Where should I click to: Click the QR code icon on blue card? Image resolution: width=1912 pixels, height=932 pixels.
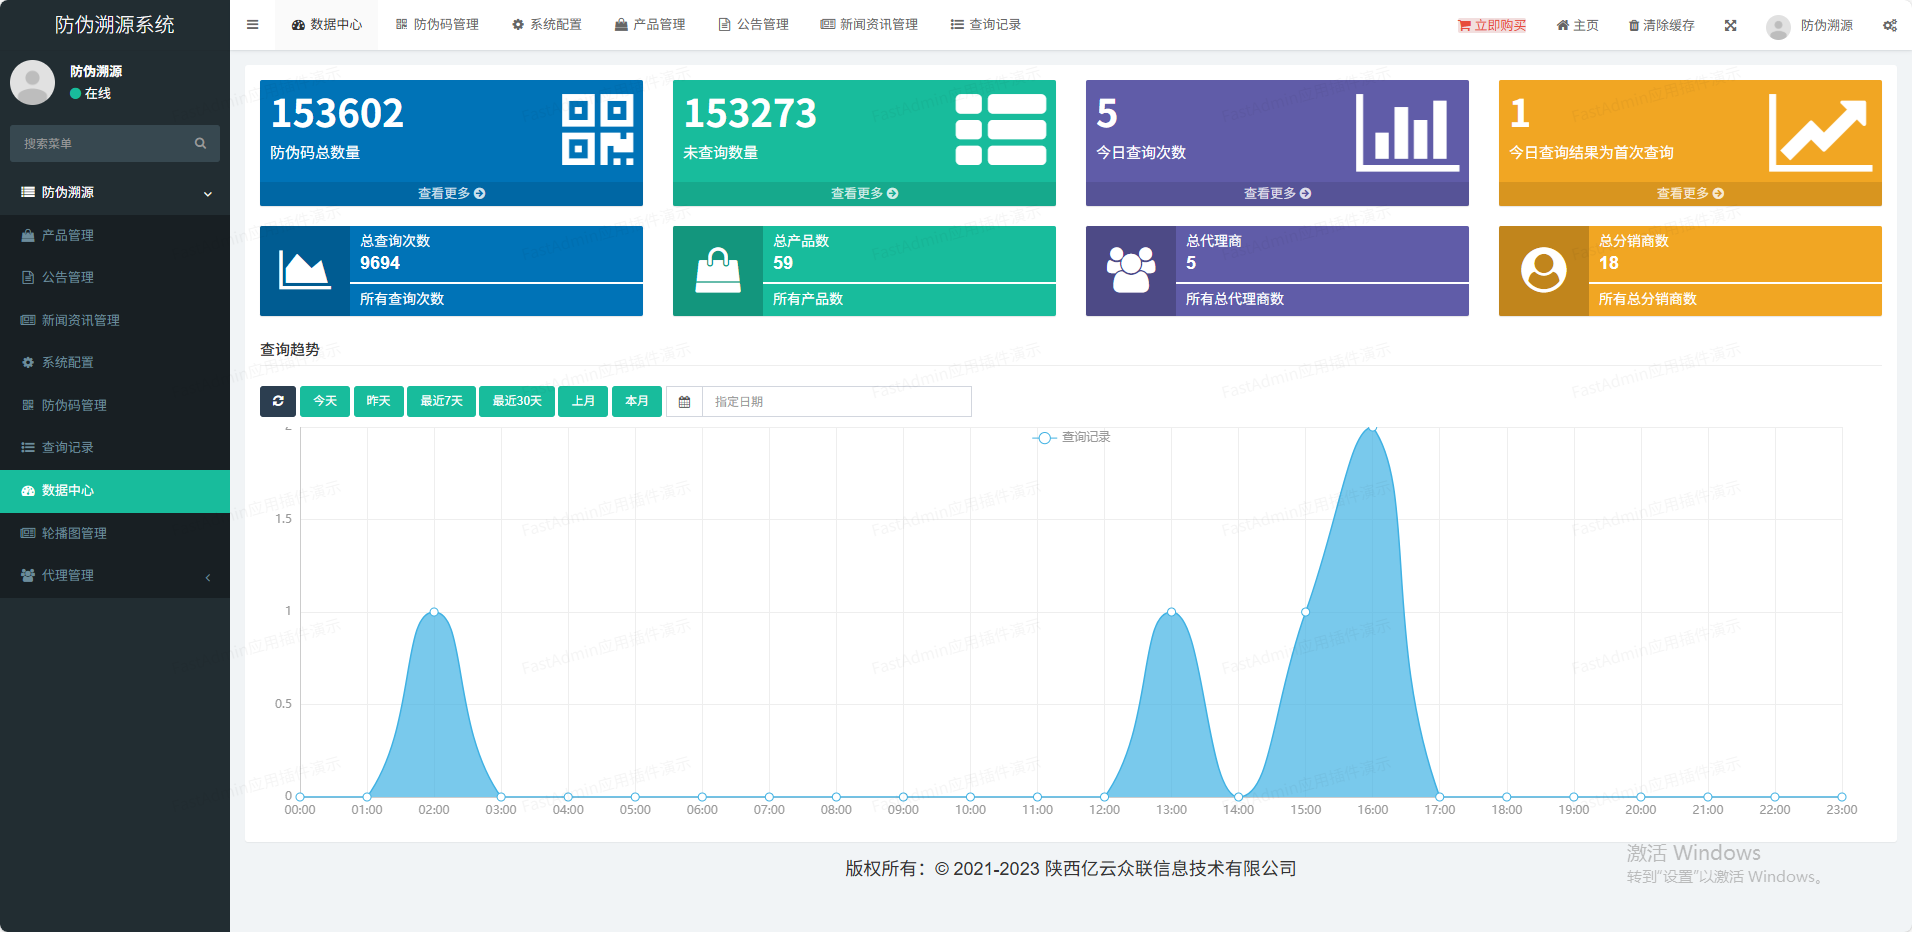[597, 130]
